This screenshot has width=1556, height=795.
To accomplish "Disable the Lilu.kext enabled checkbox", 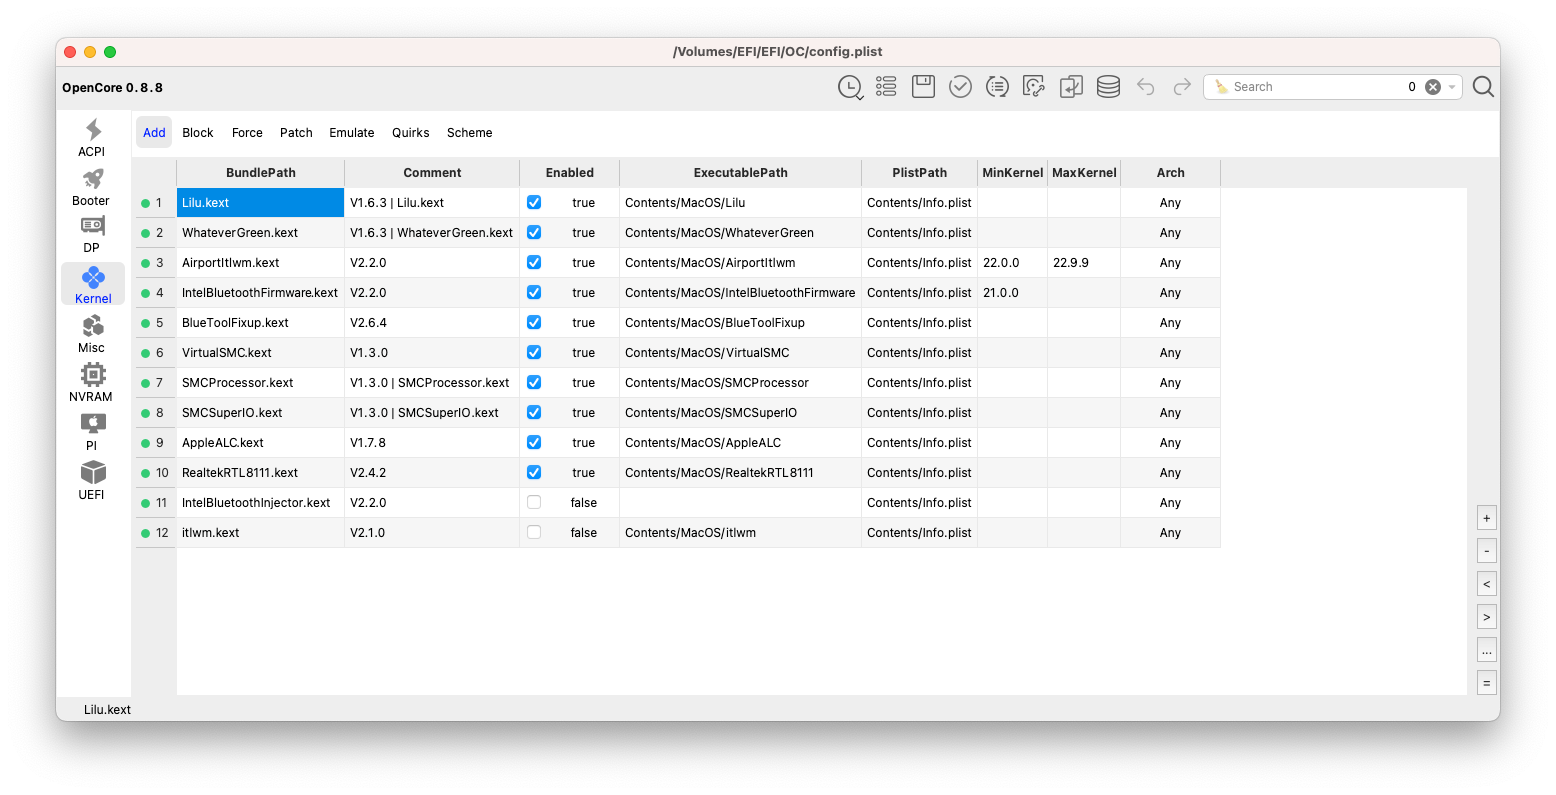I will point(534,202).
